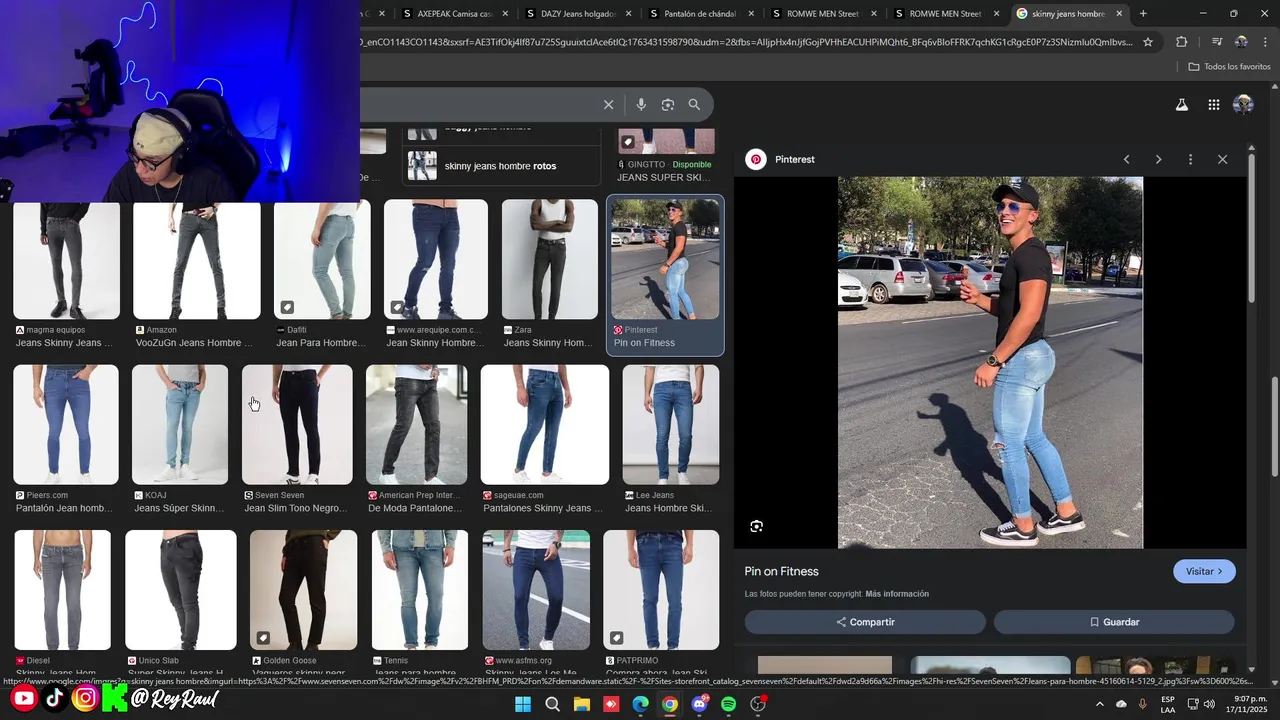Open search by image camera icon
The image size is (1280, 720).
click(667, 104)
